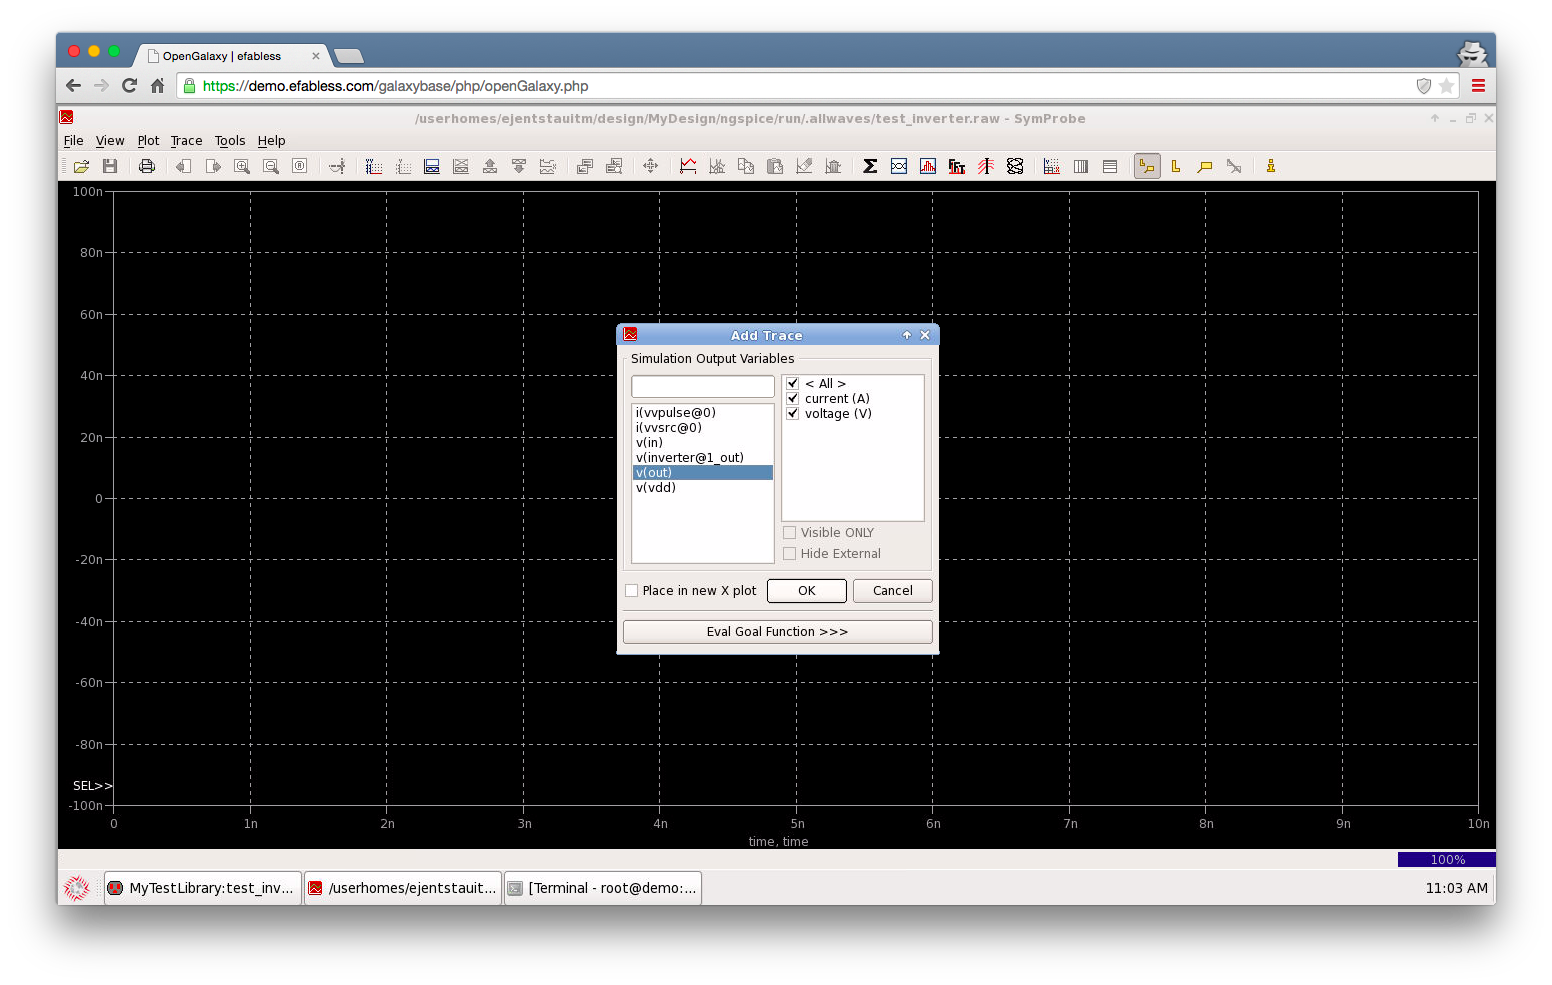This screenshot has height=985, width=1552.
Task: Click the browser back arrow
Action: point(73,86)
